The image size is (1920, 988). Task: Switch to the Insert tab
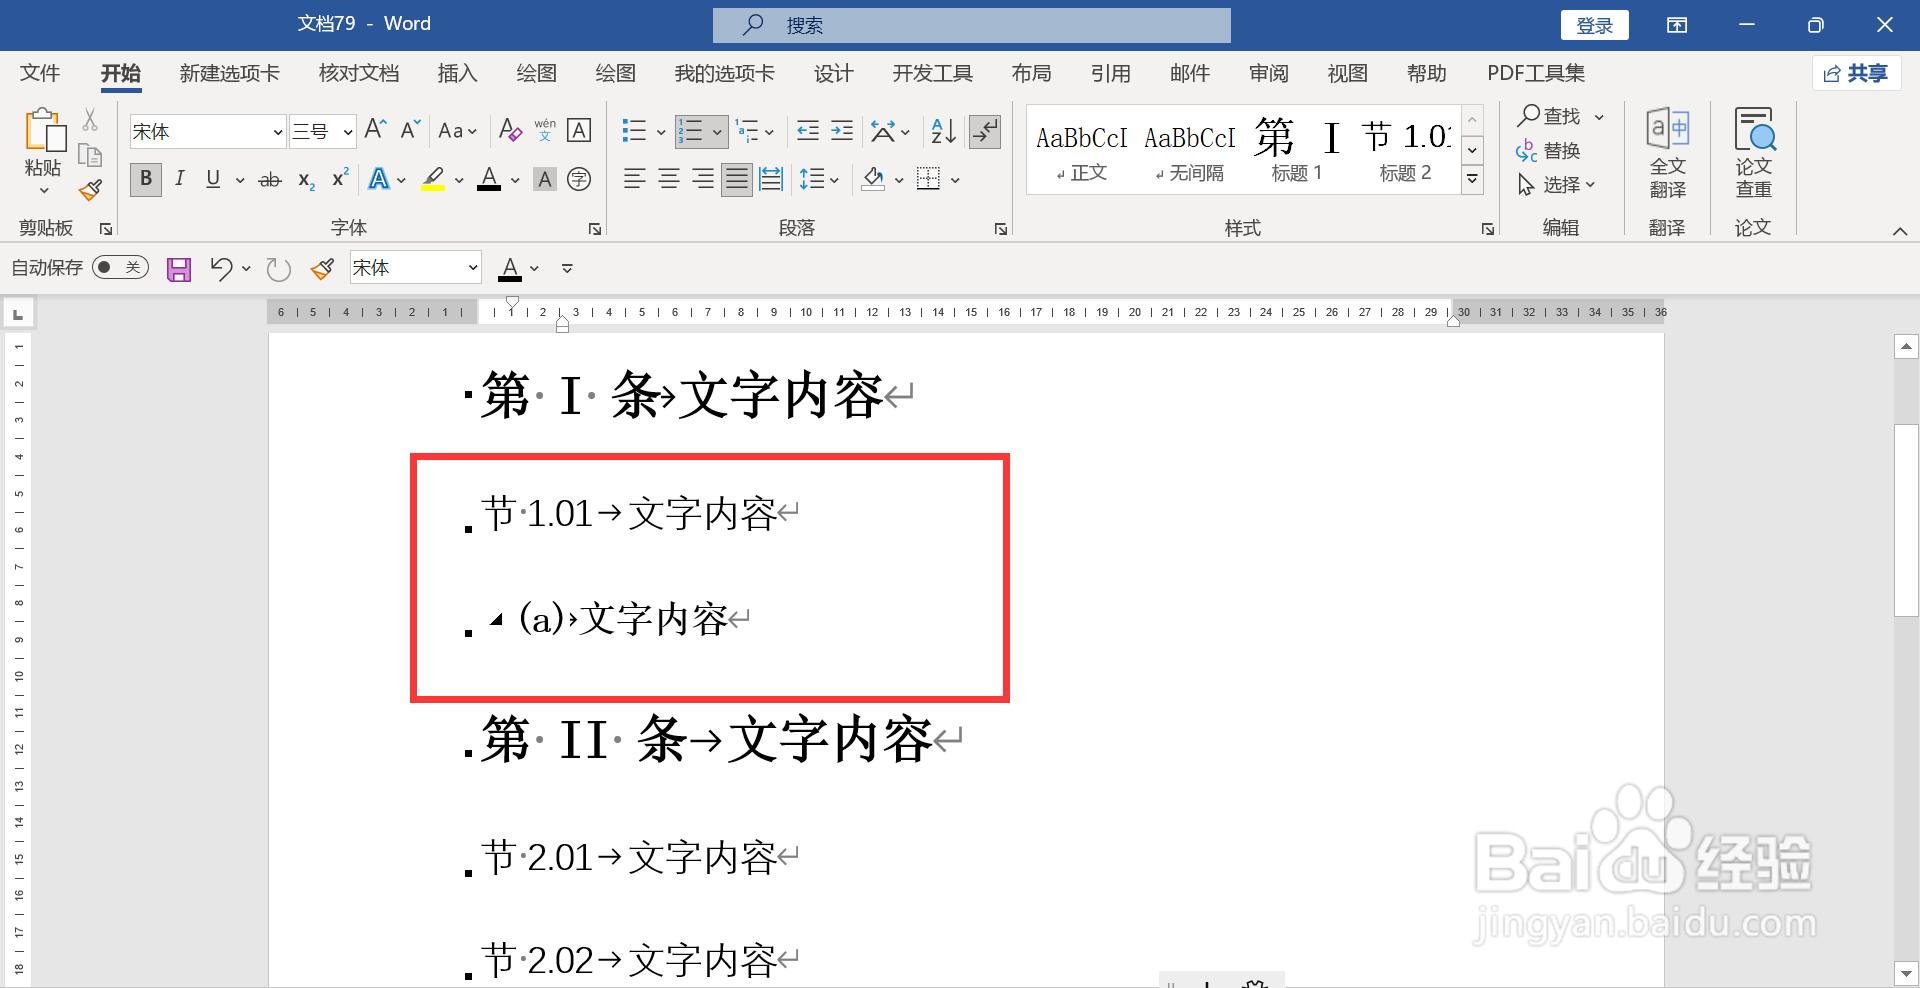pyautogui.click(x=458, y=73)
